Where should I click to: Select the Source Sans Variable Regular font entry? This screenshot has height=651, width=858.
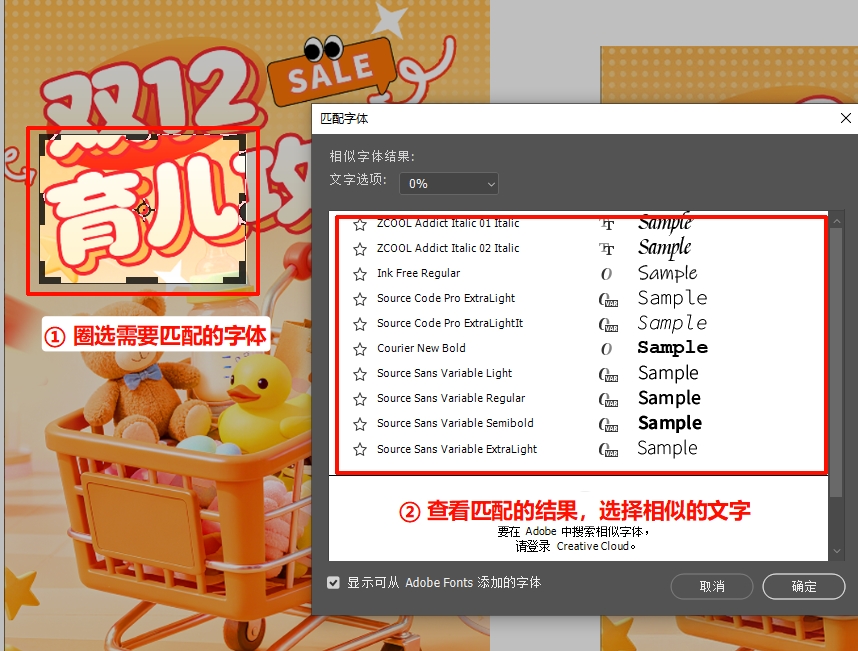[x=455, y=397]
